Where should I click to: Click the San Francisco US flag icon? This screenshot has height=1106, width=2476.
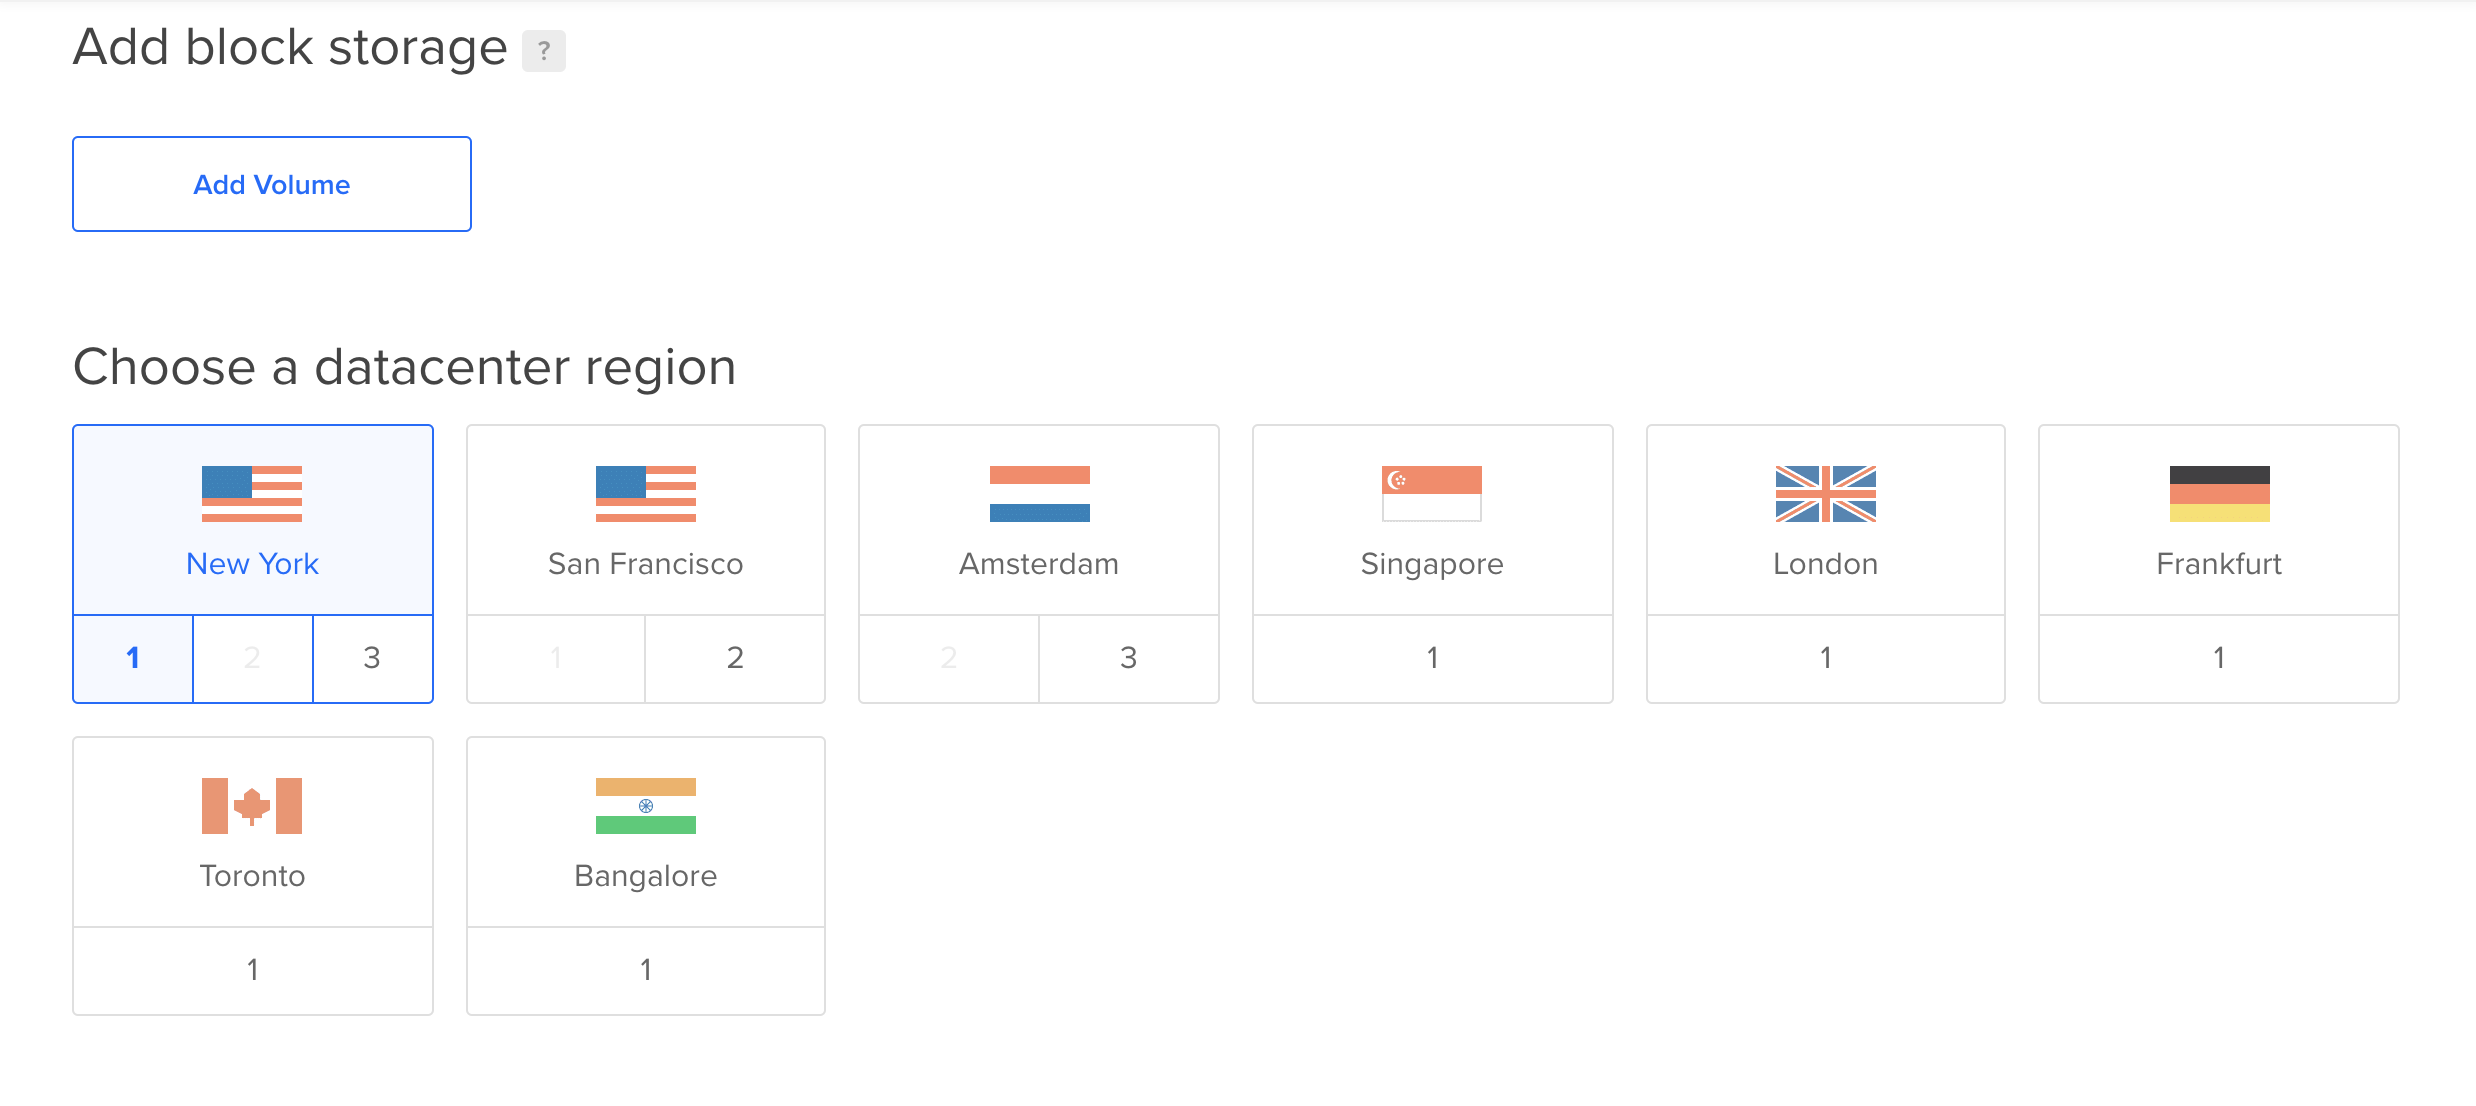tap(645, 494)
